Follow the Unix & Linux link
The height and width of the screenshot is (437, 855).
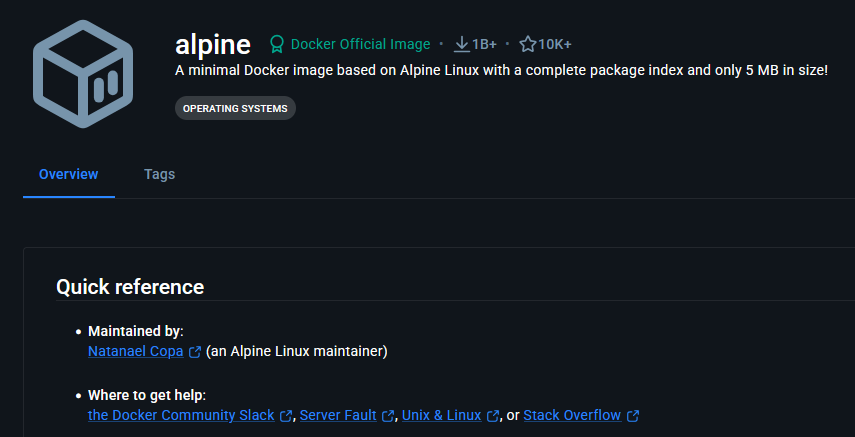click(441, 415)
